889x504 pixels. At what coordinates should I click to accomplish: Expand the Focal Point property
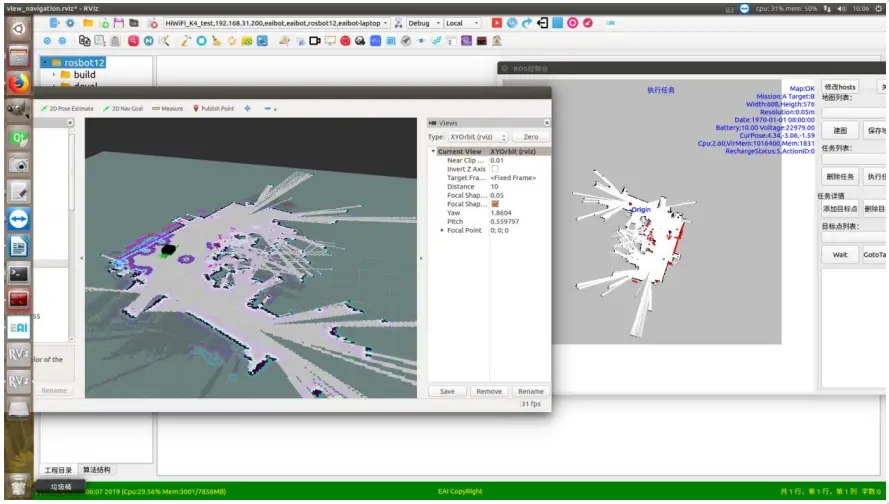click(442, 230)
